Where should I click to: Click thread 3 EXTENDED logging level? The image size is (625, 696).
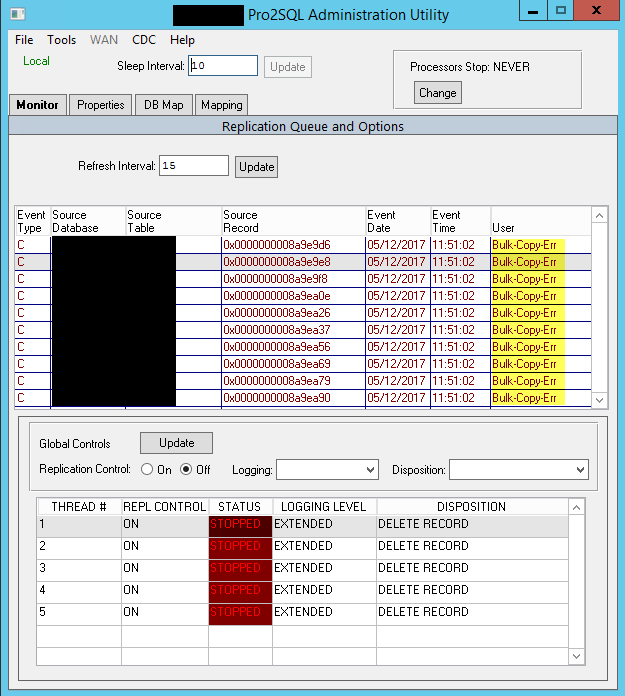tap(324, 568)
